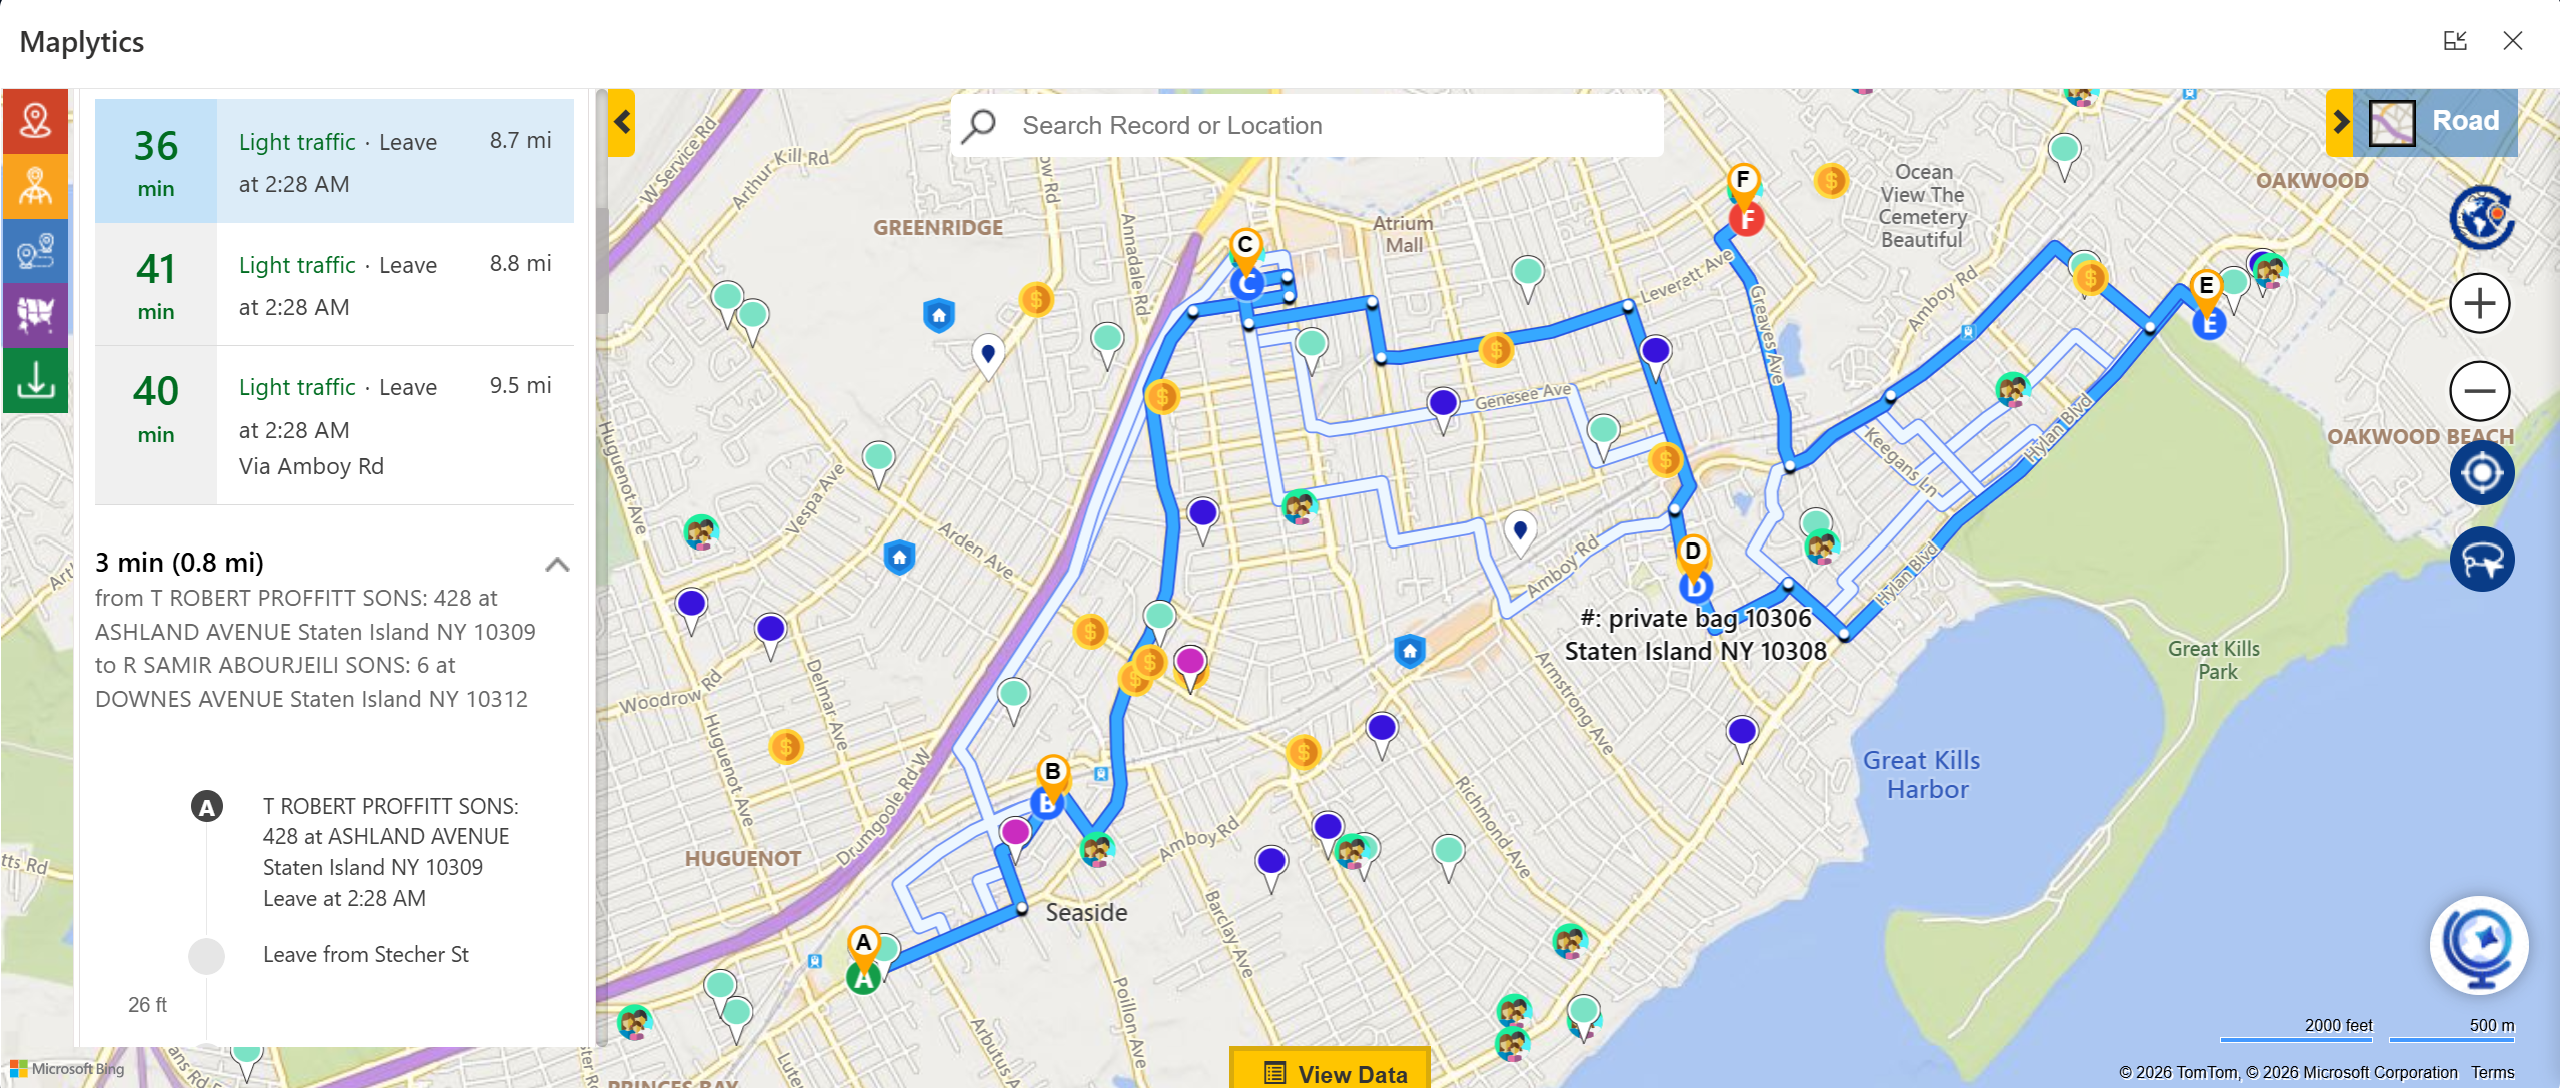The width and height of the screenshot is (2560, 1088).
Task: Click the 3 min (0.8 mi) step header
Action: (179, 563)
